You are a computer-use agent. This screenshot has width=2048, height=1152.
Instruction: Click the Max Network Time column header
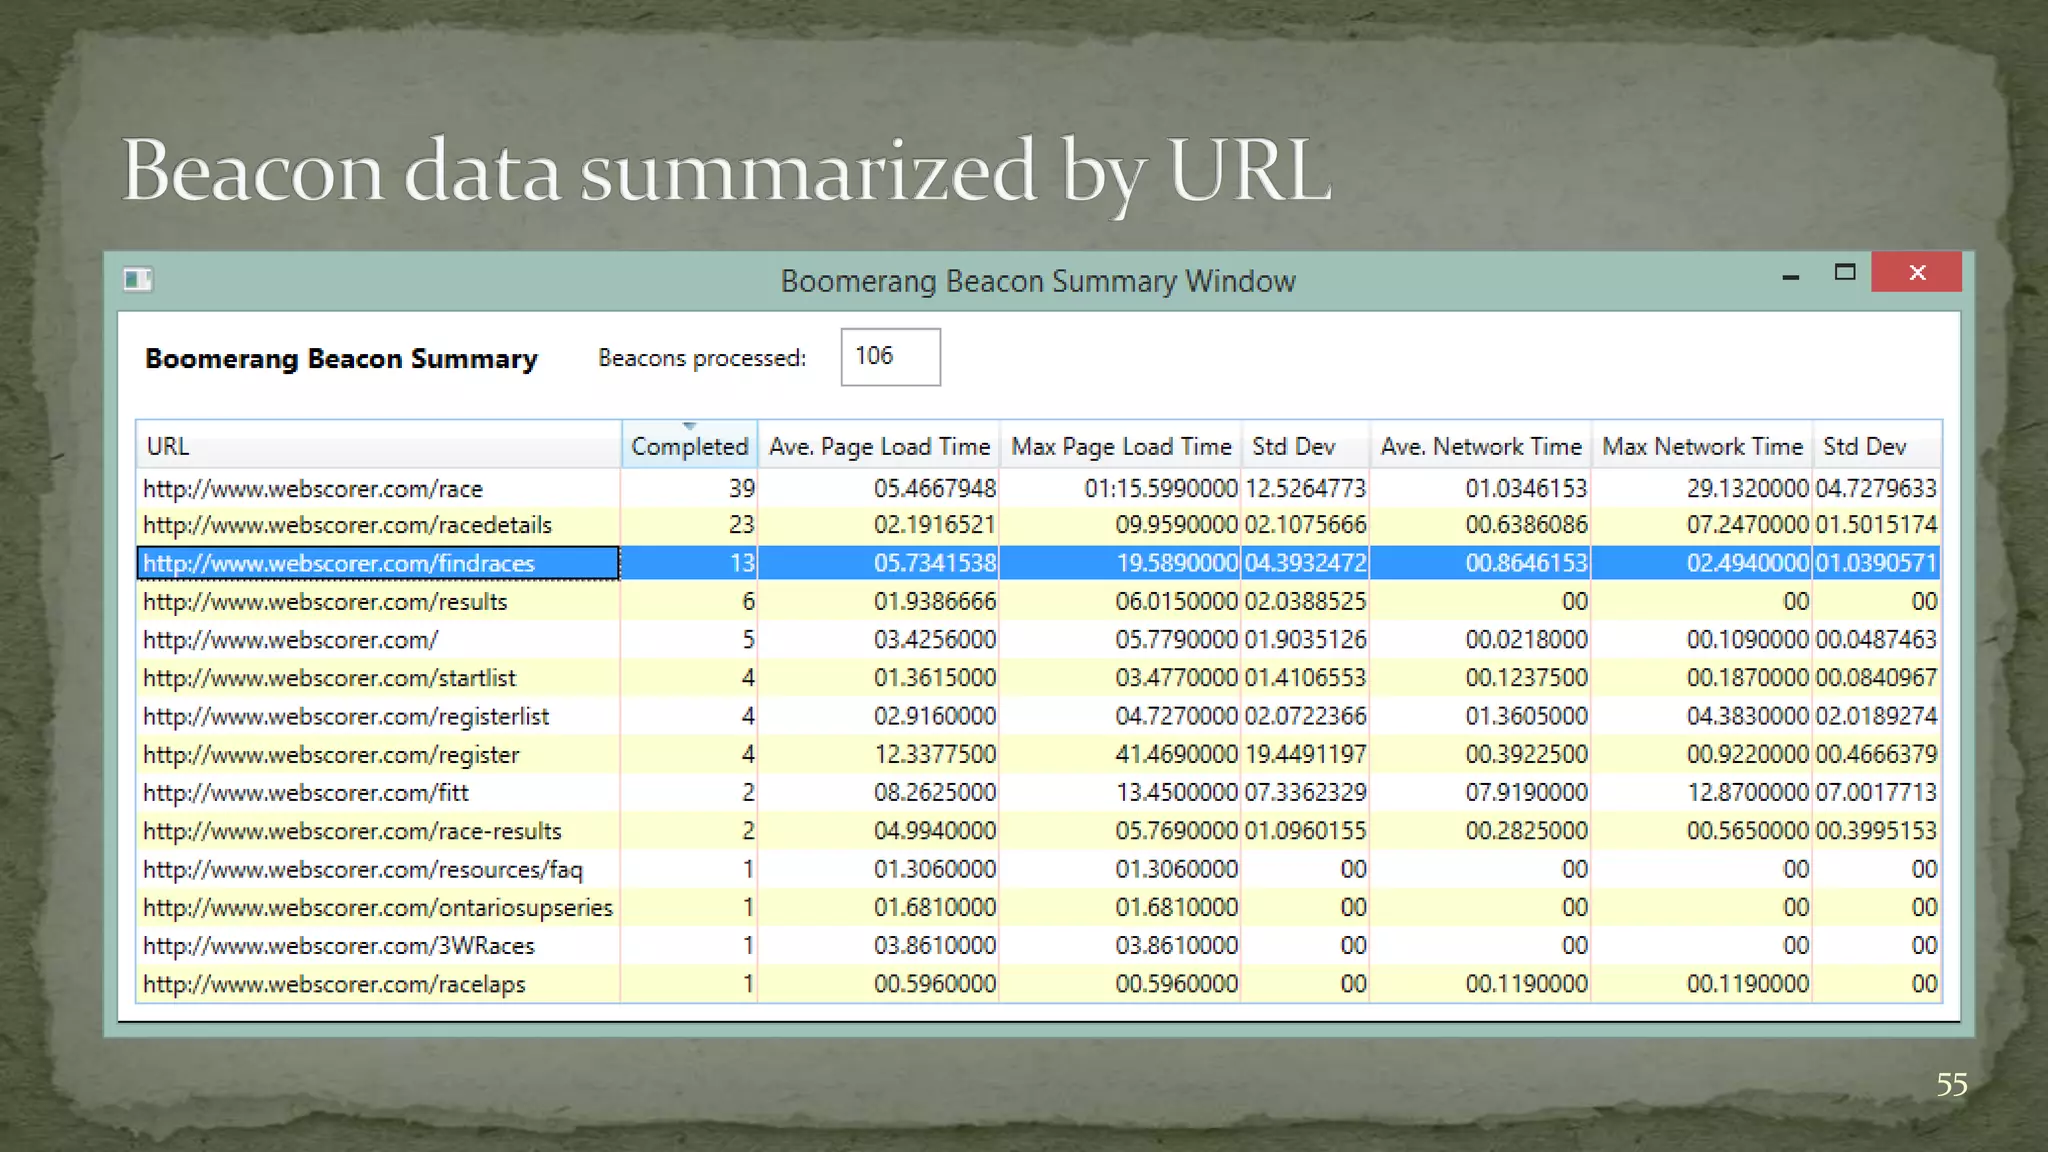(x=1701, y=446)
